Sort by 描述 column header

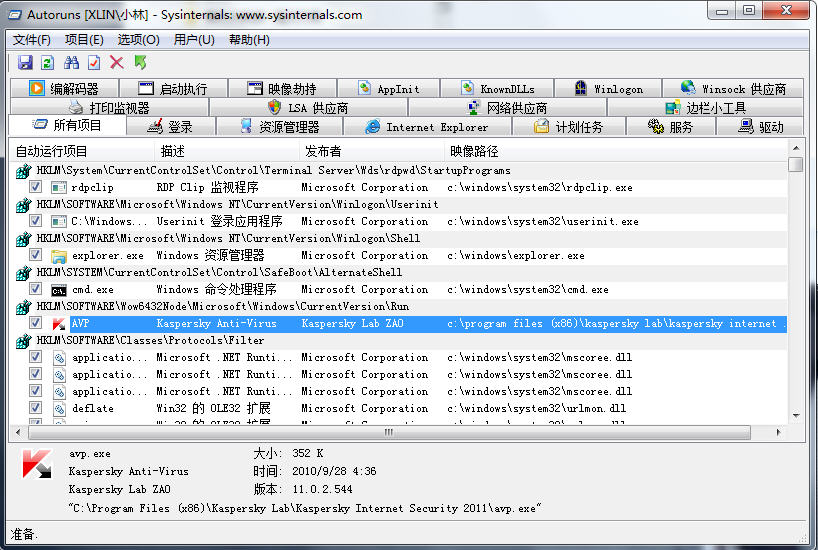(x=227, y=151)
